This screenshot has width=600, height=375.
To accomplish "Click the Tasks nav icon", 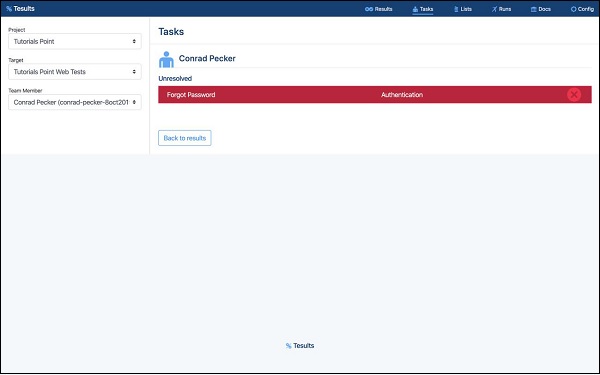I will point(415,9).
